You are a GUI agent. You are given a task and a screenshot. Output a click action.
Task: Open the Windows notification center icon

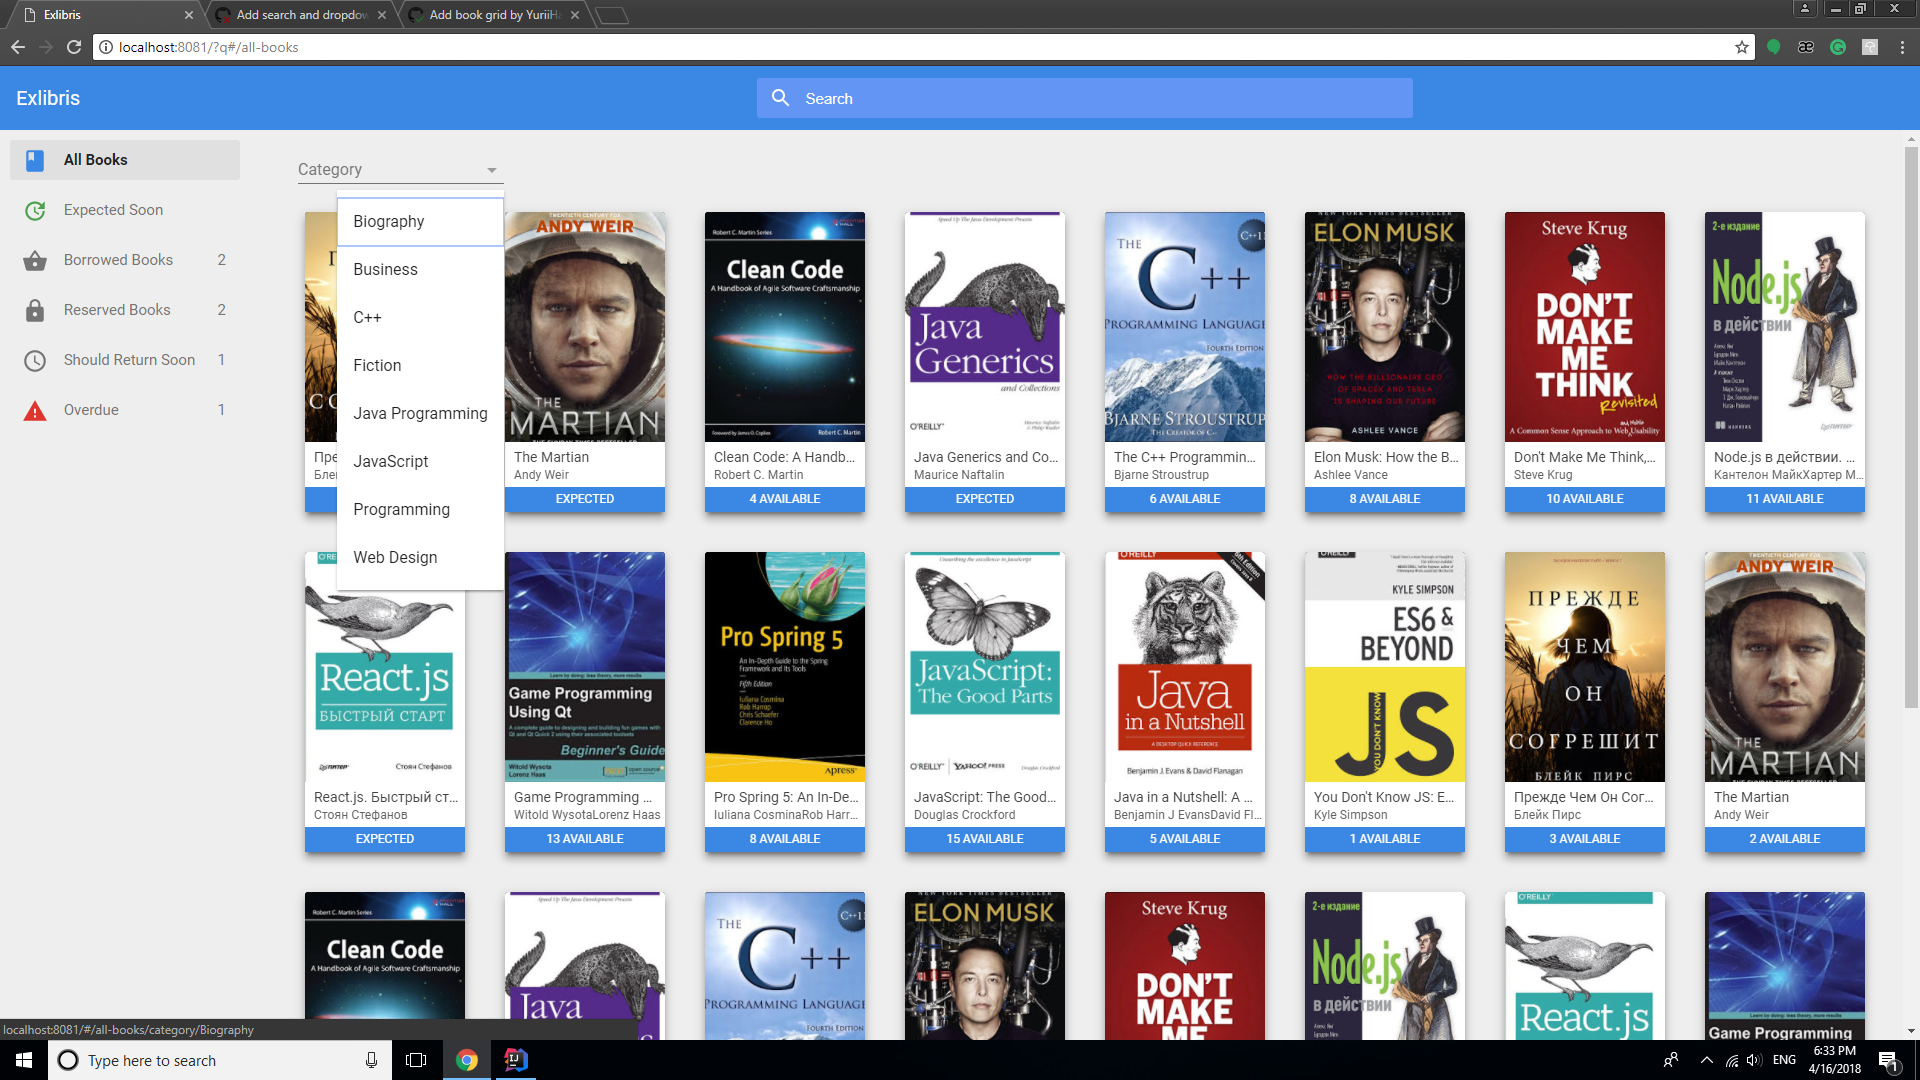click(x=1888, y=1060)
